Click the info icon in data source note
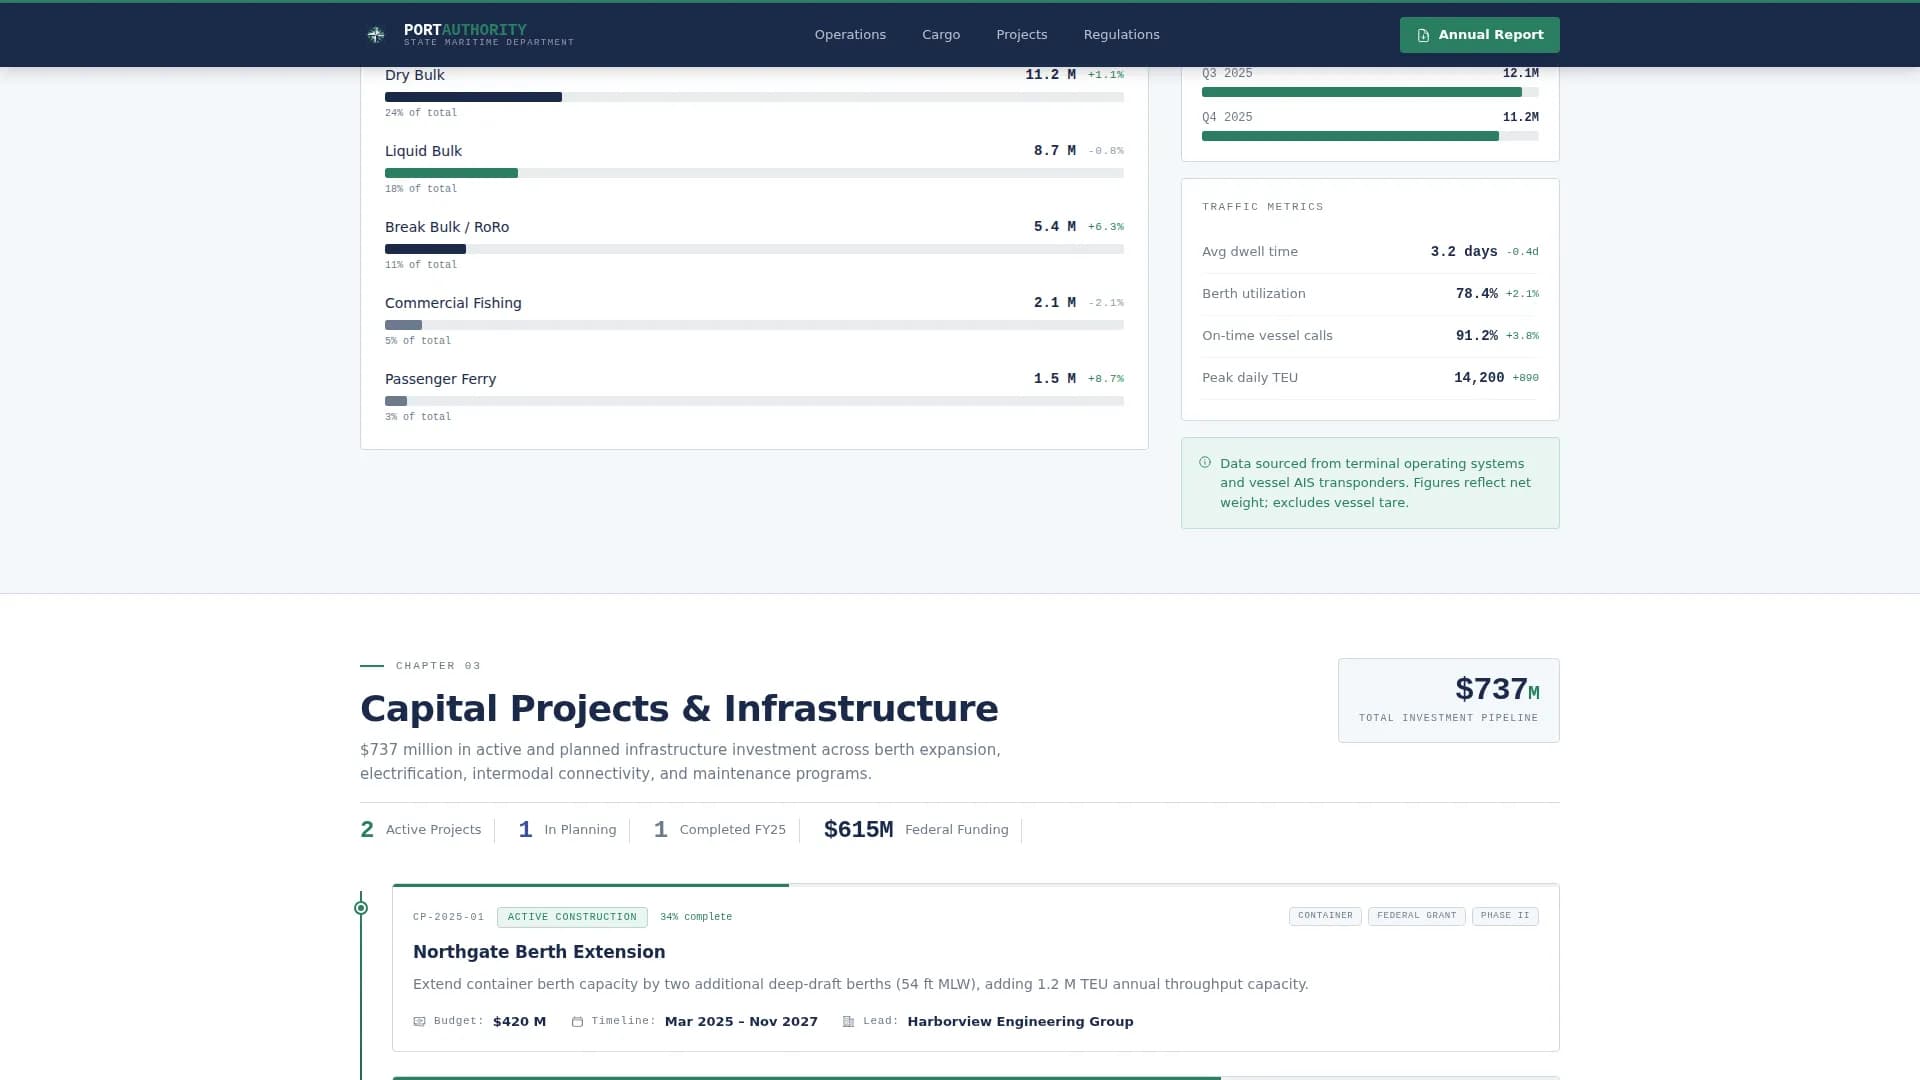The height and width of the screenshot is (1080, 1920). click(1205, 463)
